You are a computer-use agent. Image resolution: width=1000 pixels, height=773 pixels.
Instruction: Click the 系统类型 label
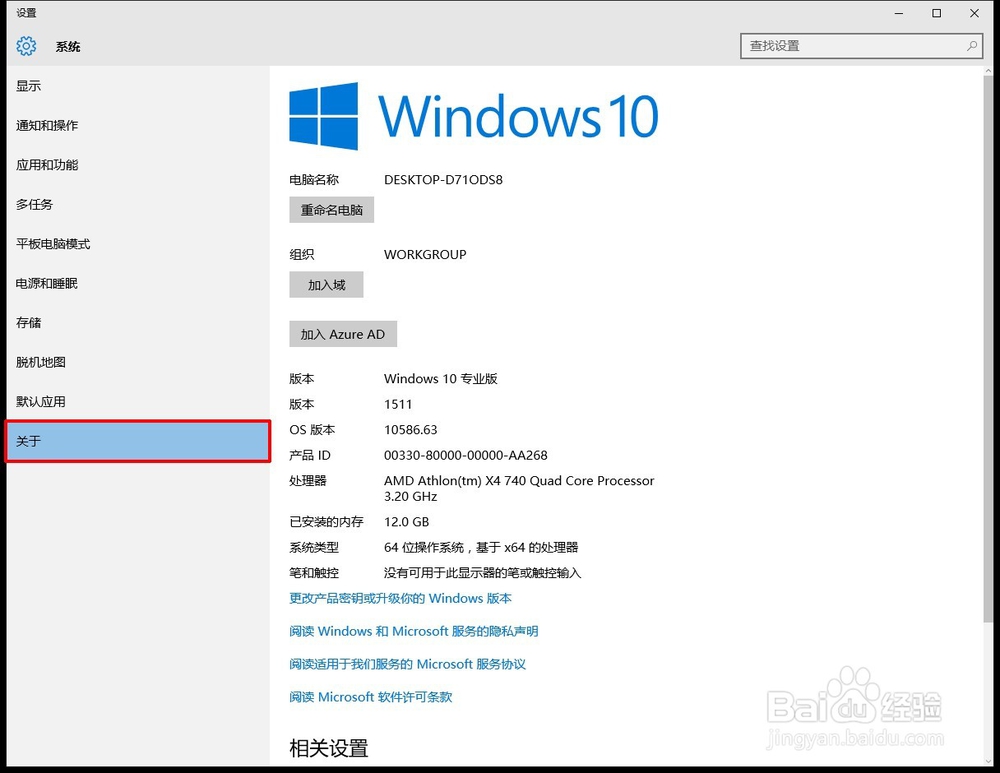tap(314, 547)
